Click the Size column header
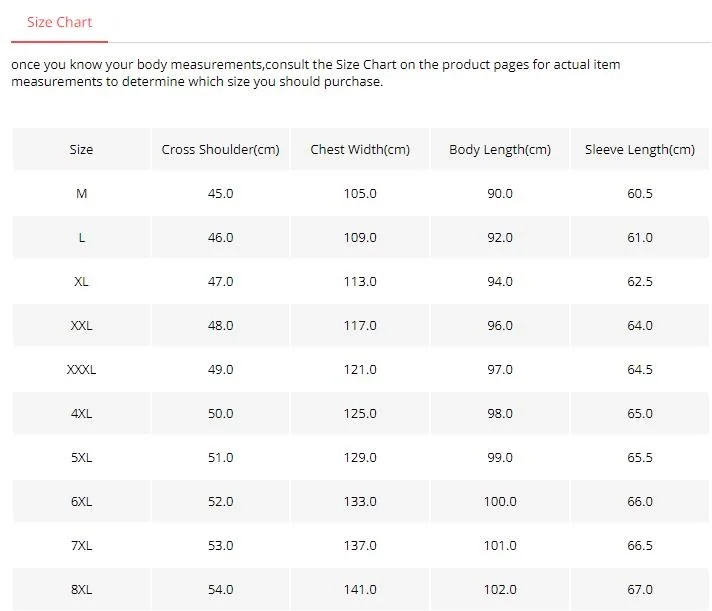This screenshot has width=712, height=611. (x=81, y=149)
